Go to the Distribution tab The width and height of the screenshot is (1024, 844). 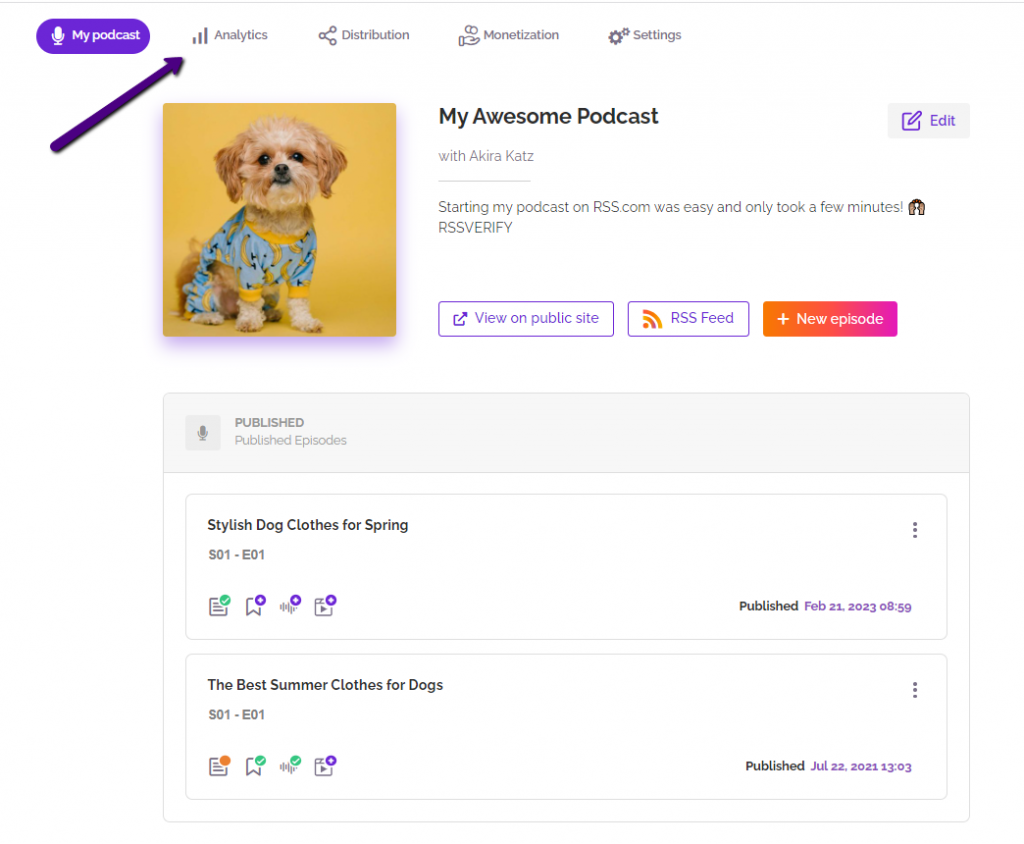click(x=364, y=35)
